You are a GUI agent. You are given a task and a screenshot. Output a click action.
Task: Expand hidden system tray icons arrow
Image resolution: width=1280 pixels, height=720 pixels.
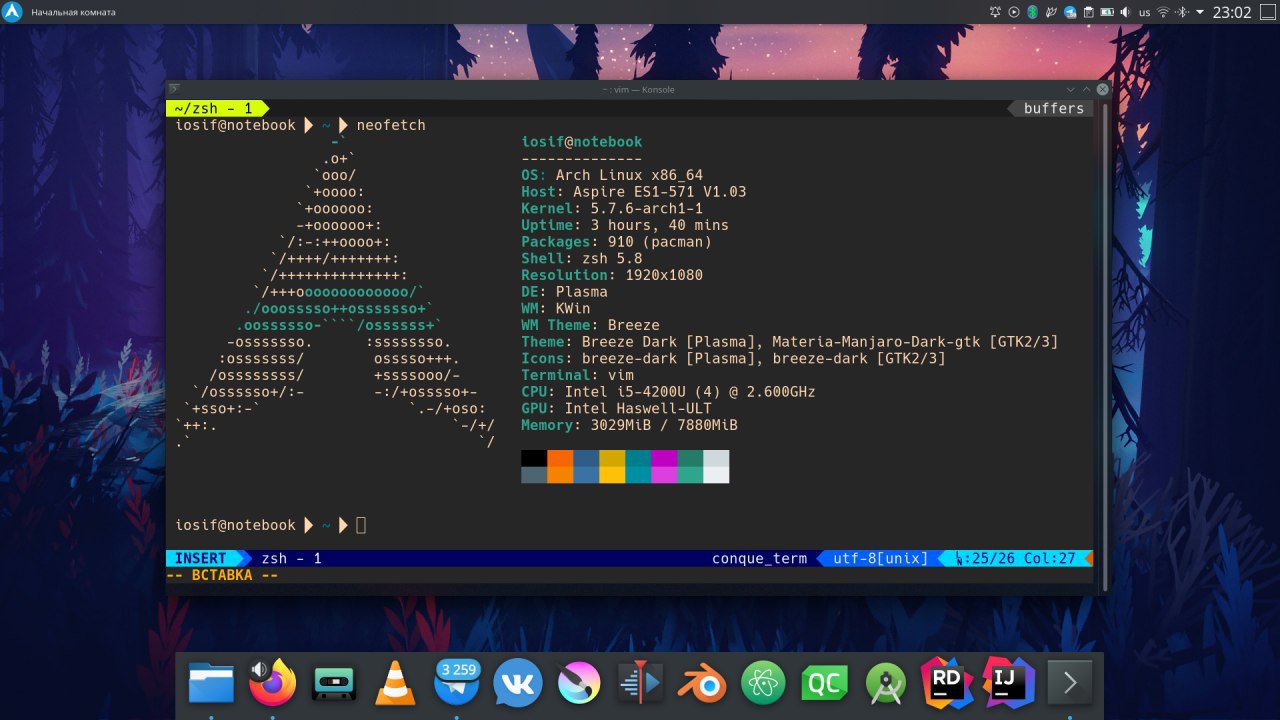1200,12
